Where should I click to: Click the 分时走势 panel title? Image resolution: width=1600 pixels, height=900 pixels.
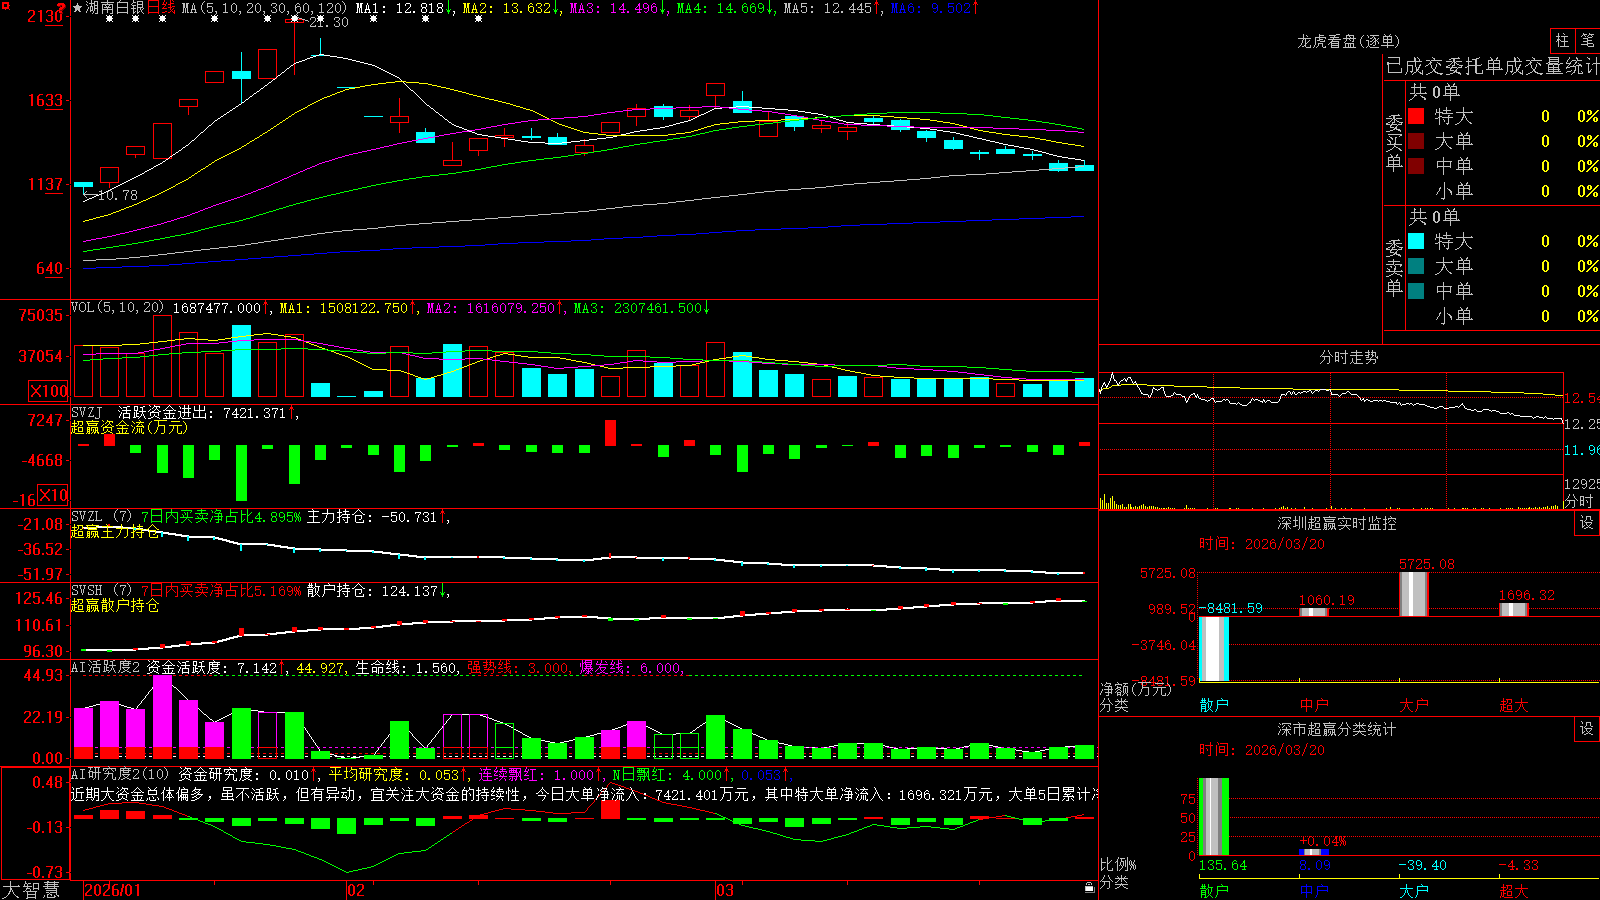1348,357
